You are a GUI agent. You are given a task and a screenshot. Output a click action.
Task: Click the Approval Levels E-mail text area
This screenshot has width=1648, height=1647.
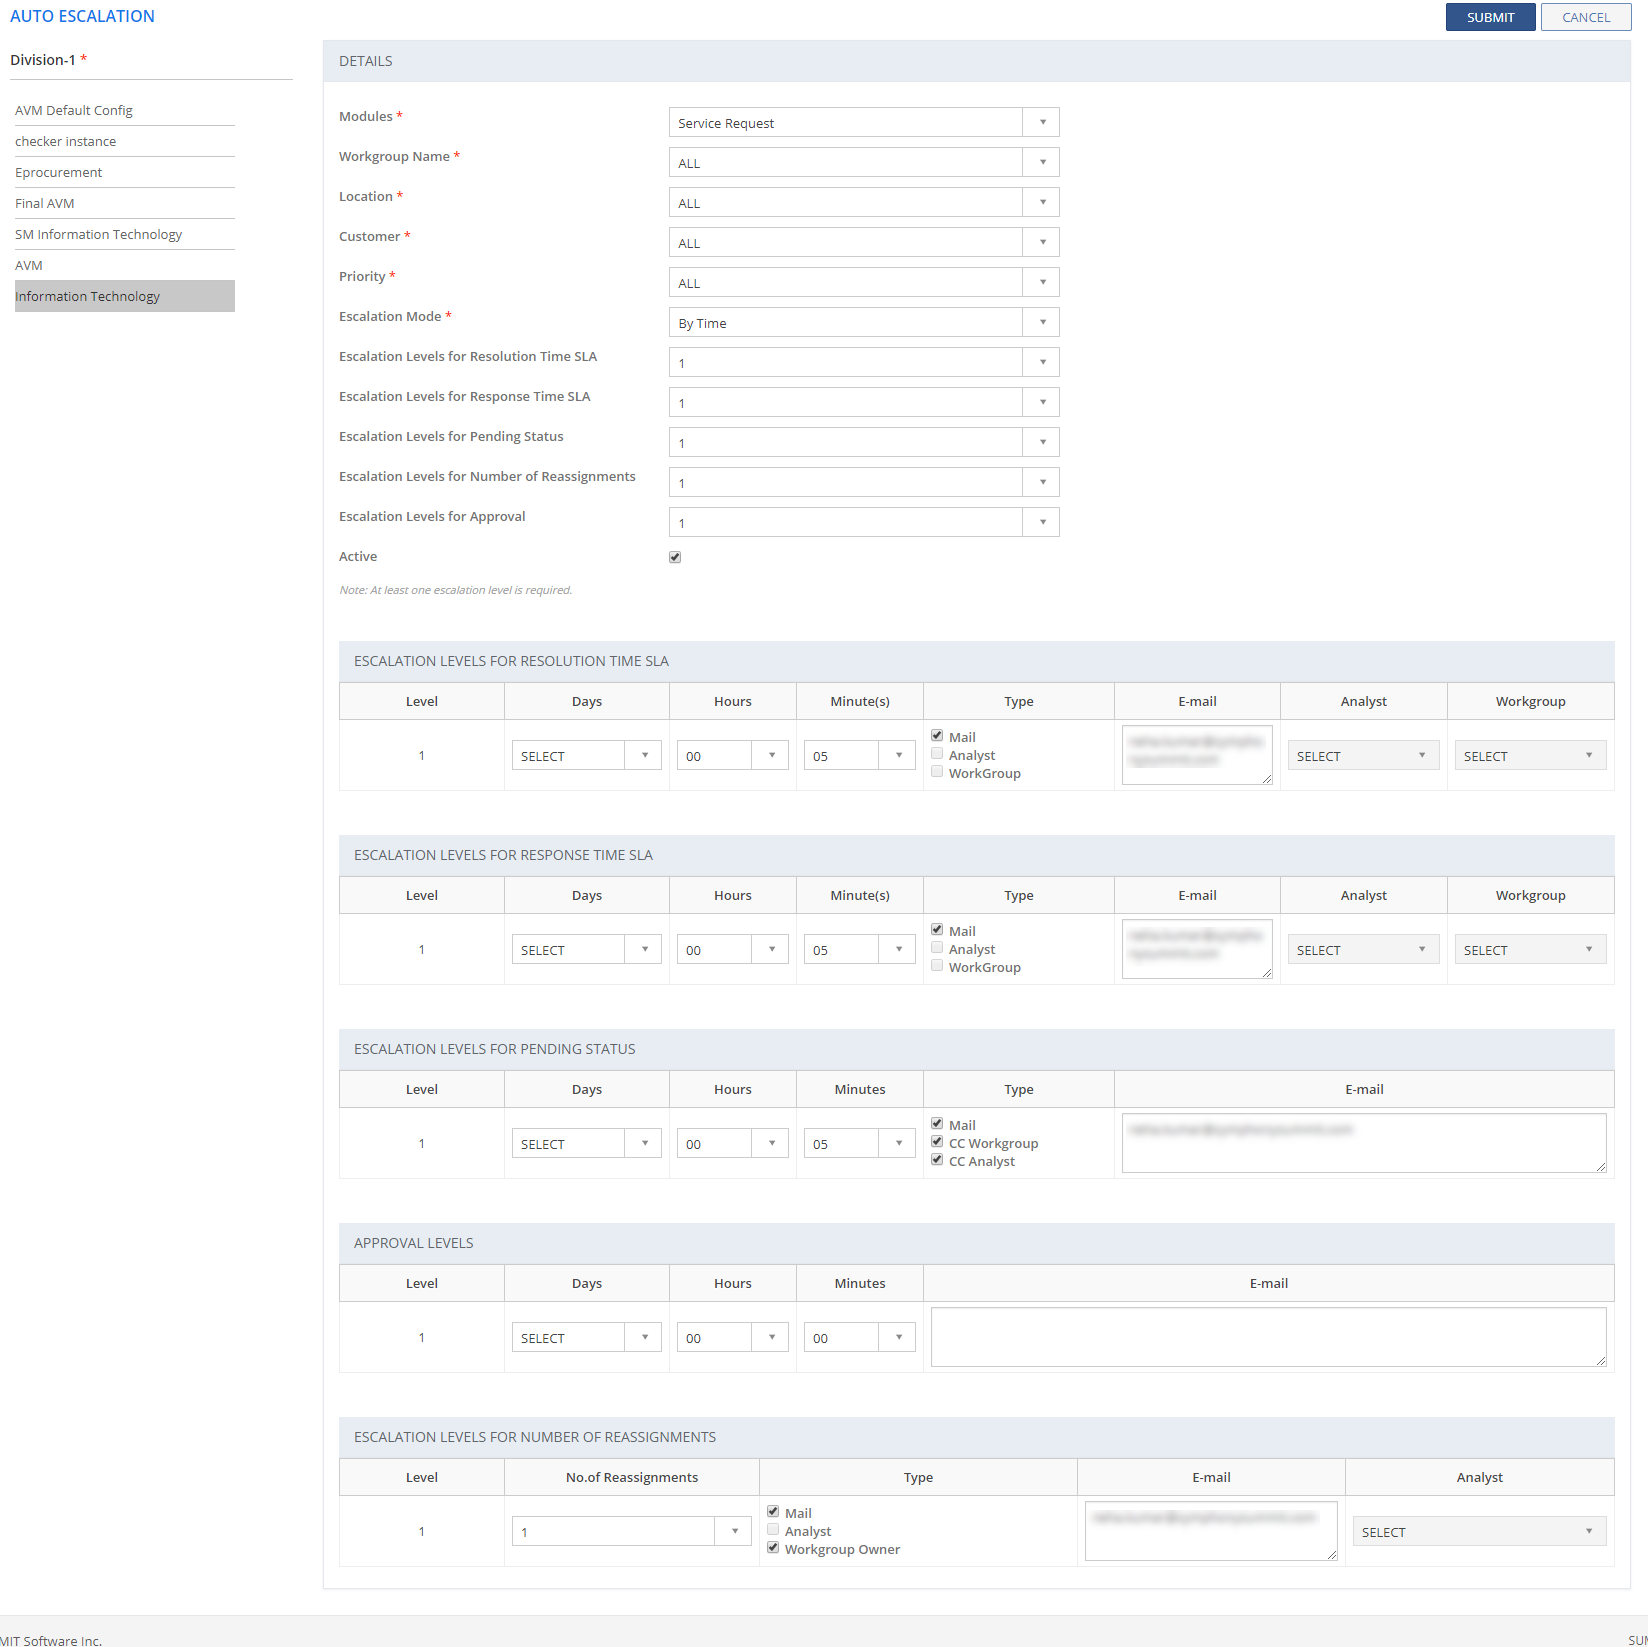pyautogui.click(x=1267, y=1336)
